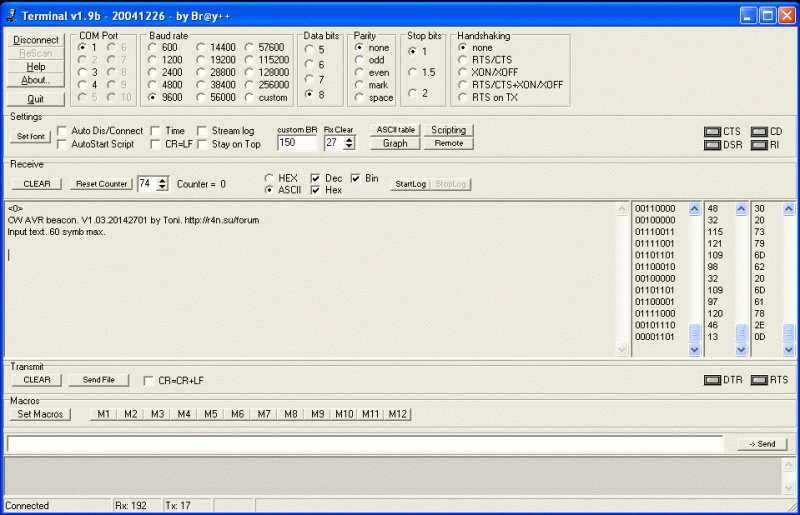
Task: Click the custom BR input field
Action: (296, 143)
